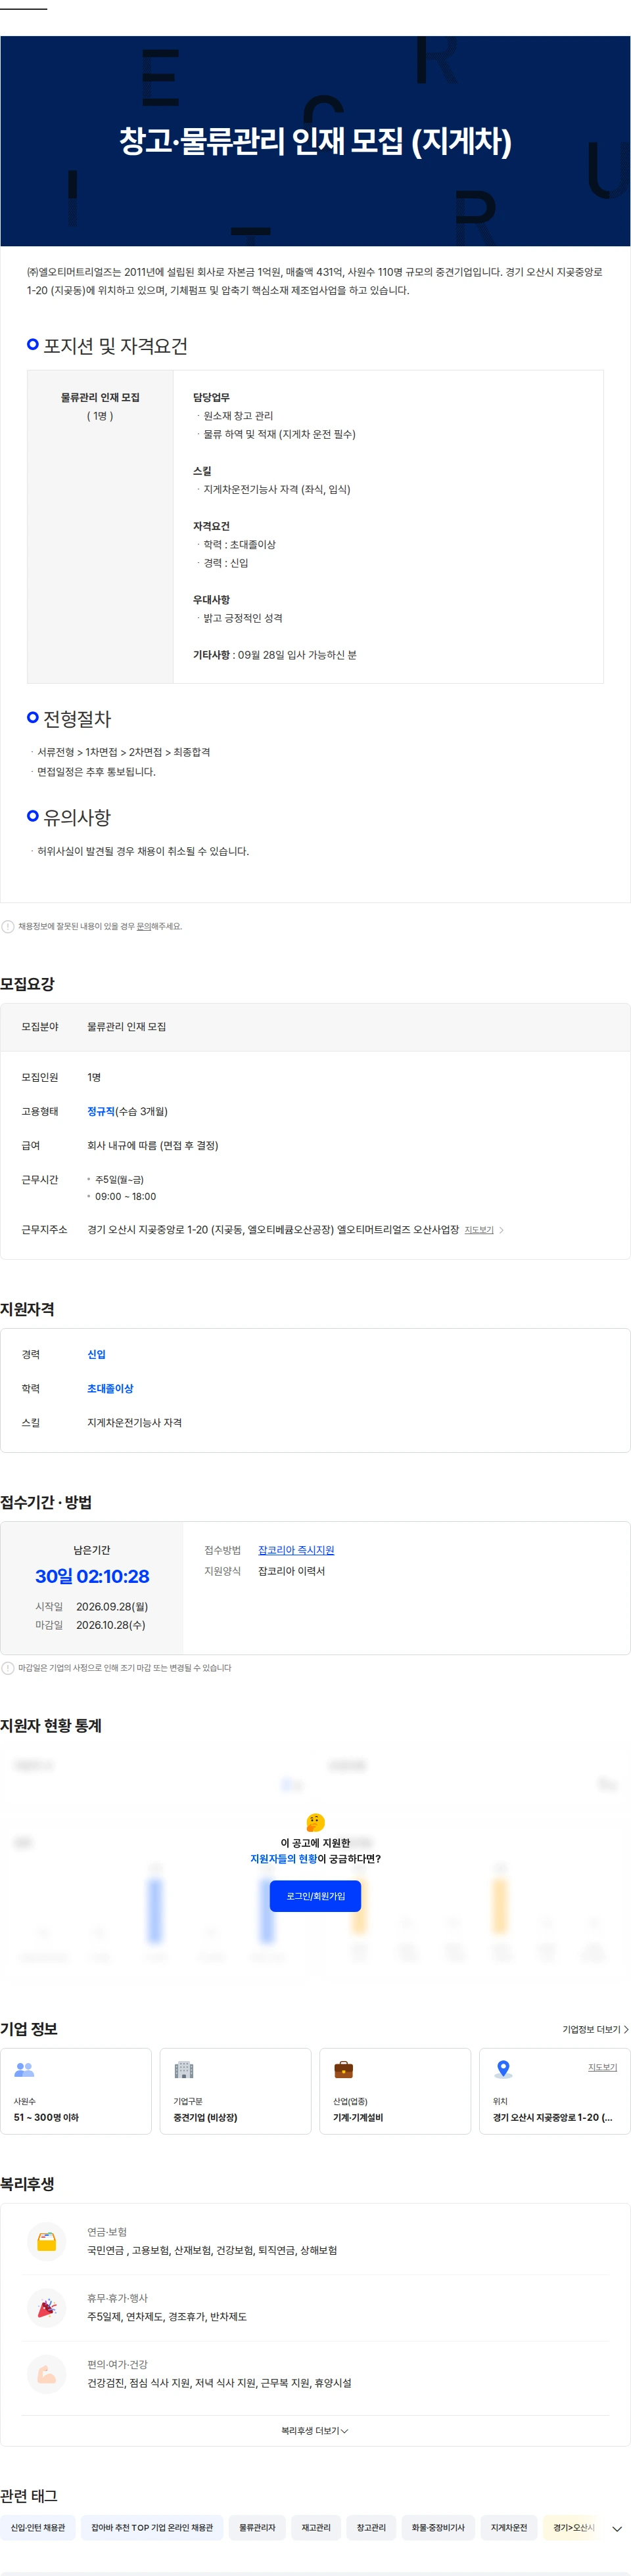Click 국민연금, 고용보험 benefits line
This screenshot has width=631, height=2576.
click(x=212, y=2250)
